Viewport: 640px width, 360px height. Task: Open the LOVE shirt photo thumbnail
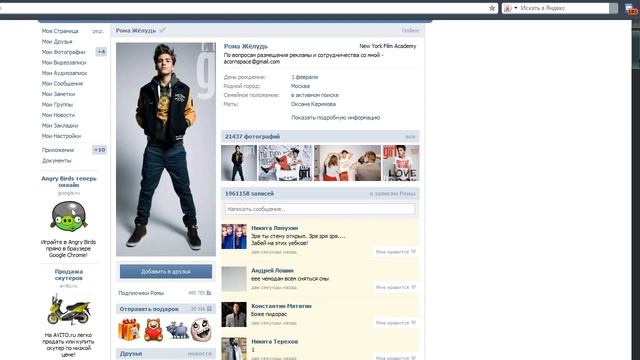pyautogui.click(x=401, y=163)
